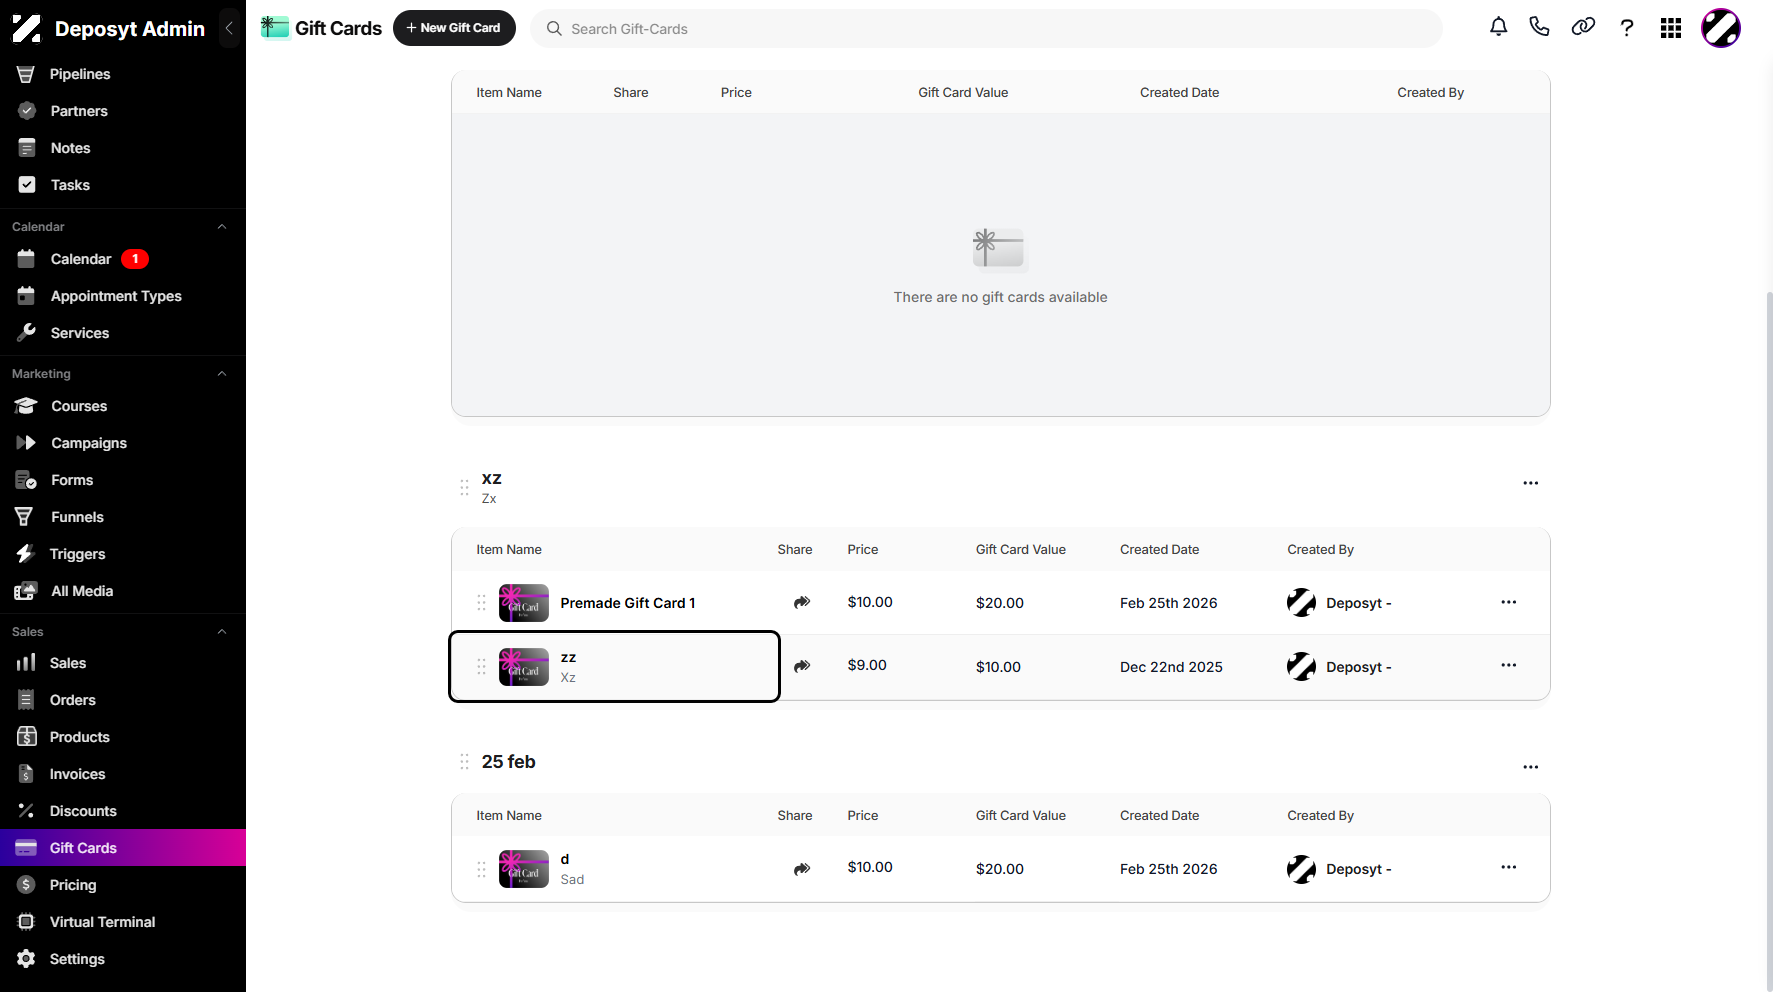Collapse the Calendar sidebar section
Image resolution: width=1773 pixels, height=992 pixels.
coord(222,227)
